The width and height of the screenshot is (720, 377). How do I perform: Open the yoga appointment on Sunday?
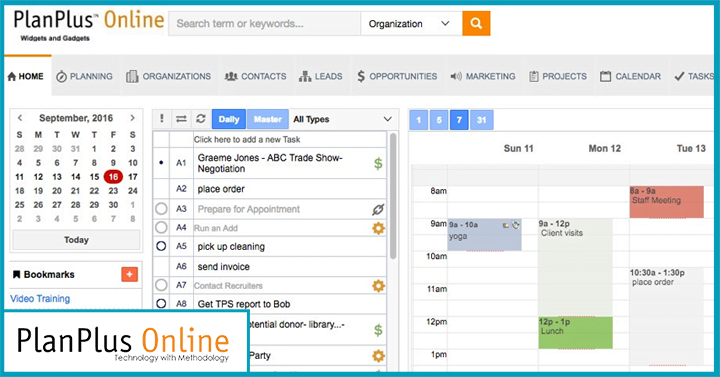484,235
